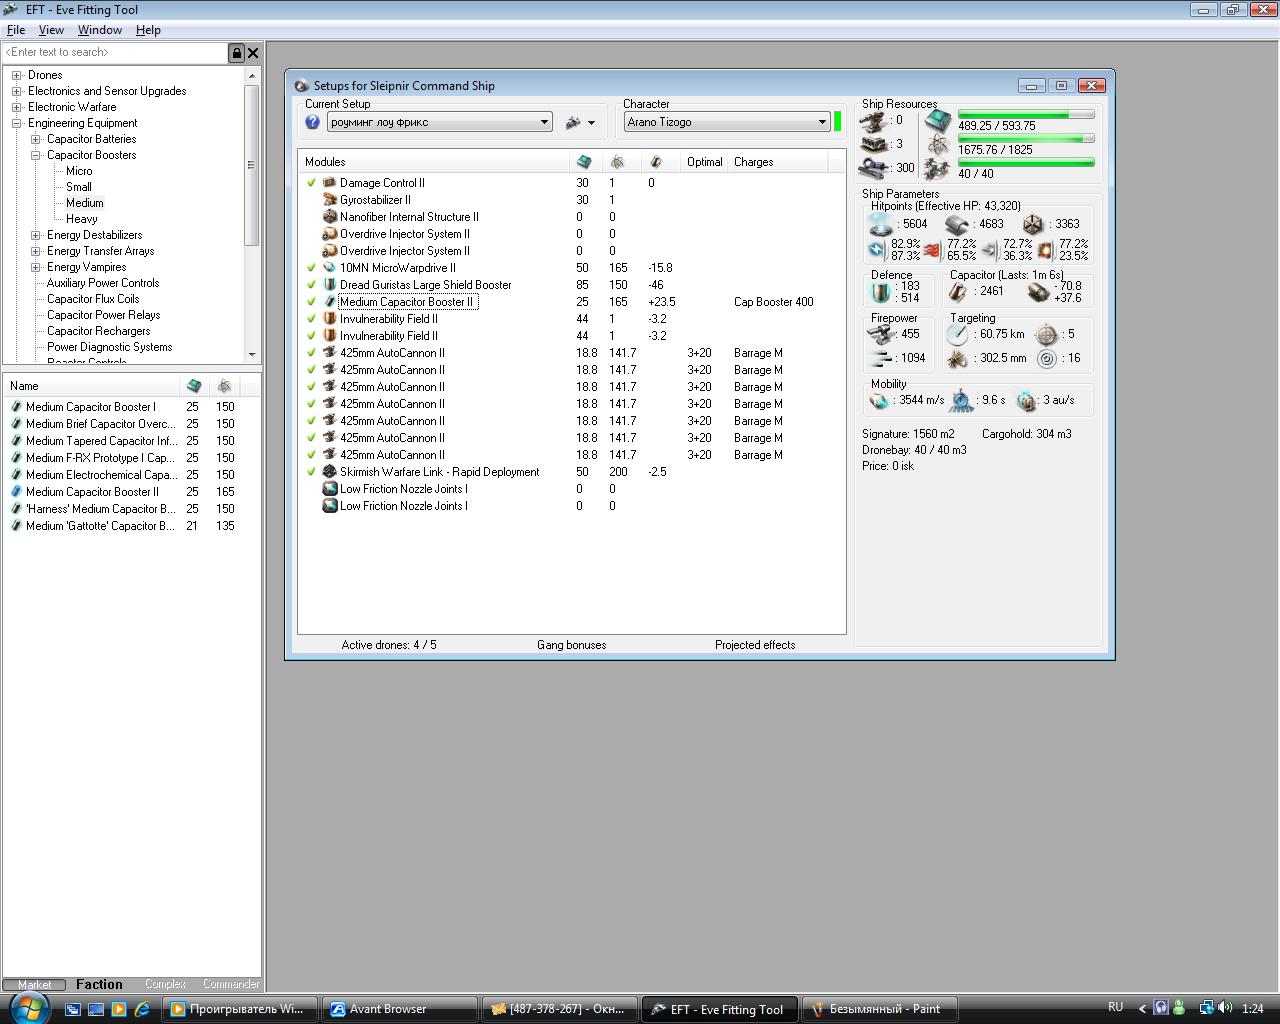The width and height of the screenshot is (1280, 1024).
Task: Click the align time icon in Mobility
Action: (961, 400)
